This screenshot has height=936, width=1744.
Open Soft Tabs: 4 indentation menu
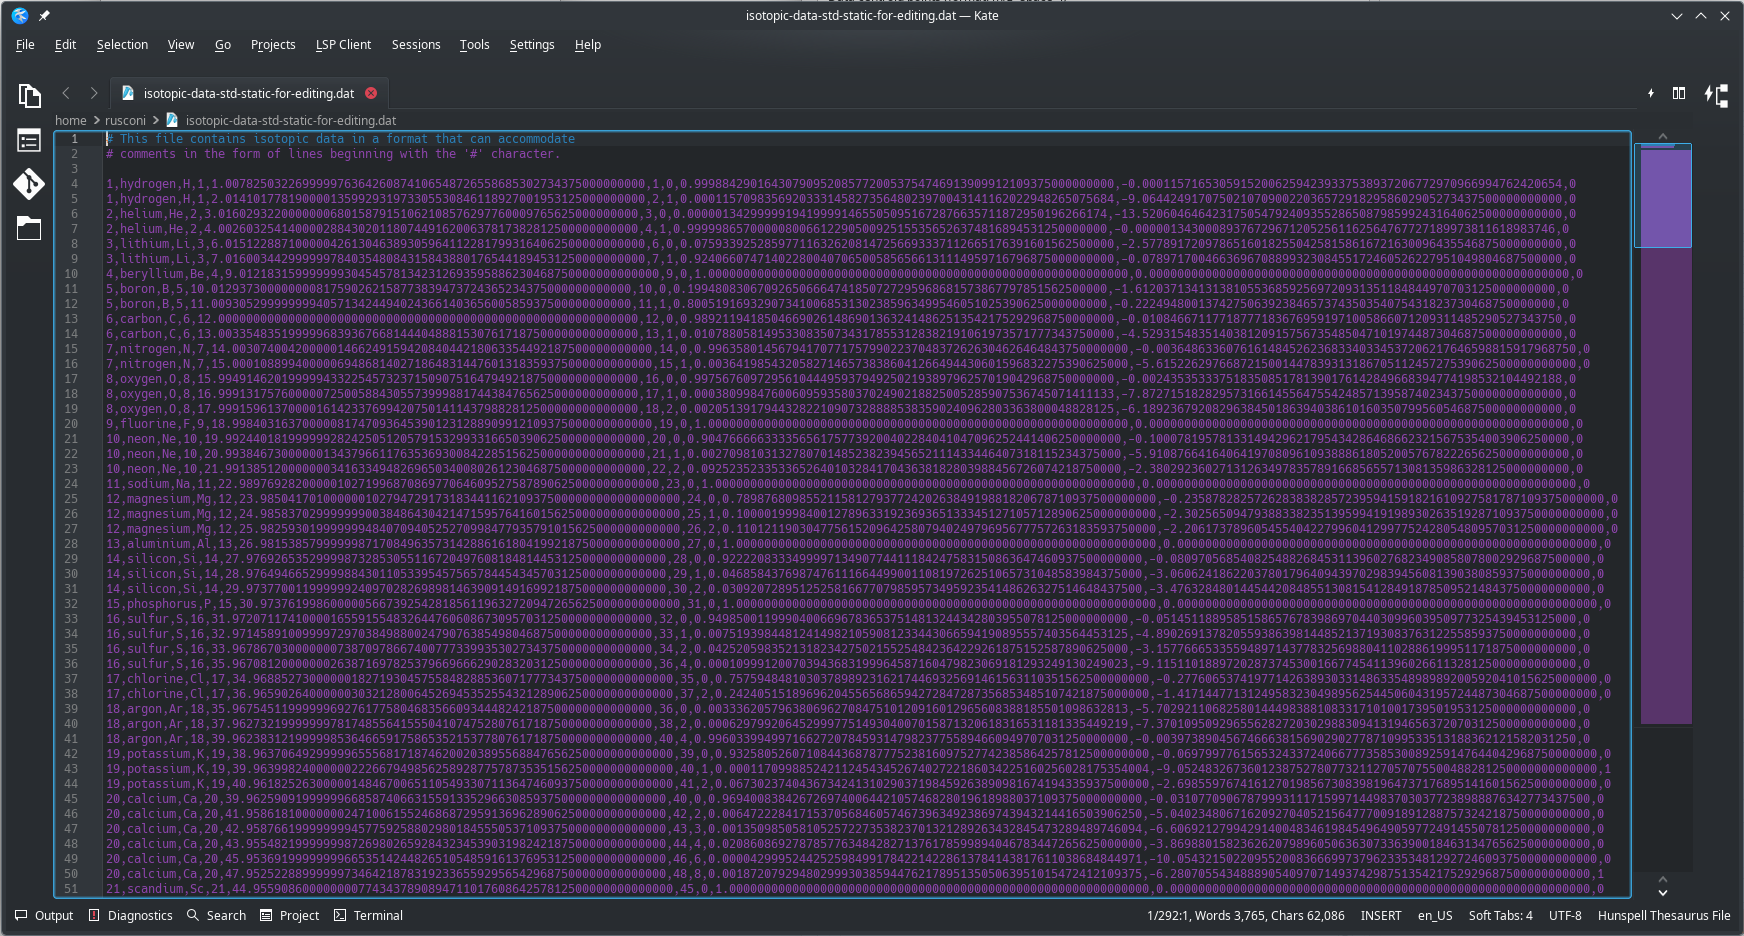click(1500, 915)
